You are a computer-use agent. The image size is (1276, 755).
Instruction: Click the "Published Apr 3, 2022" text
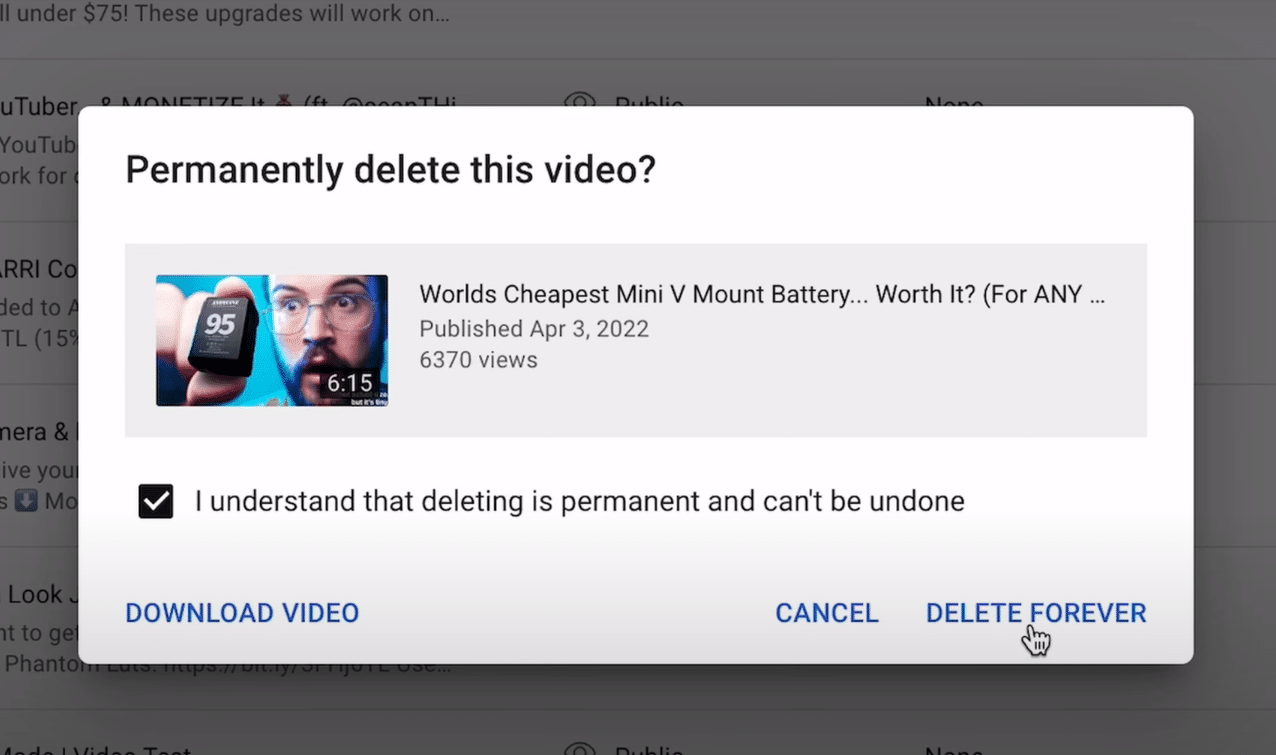click(x=533, y=328)
